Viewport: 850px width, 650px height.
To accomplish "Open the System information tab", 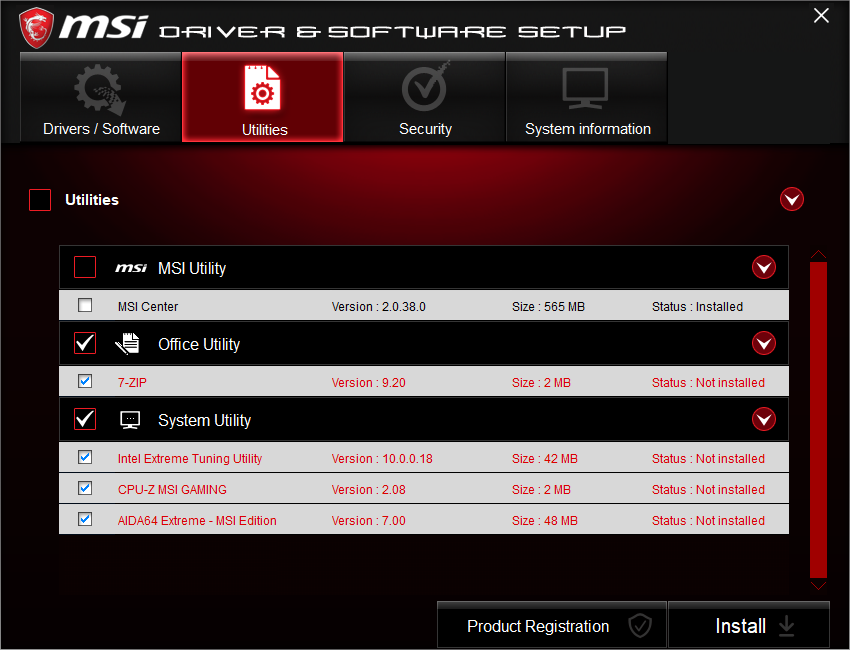I will [x=587, y=97].
